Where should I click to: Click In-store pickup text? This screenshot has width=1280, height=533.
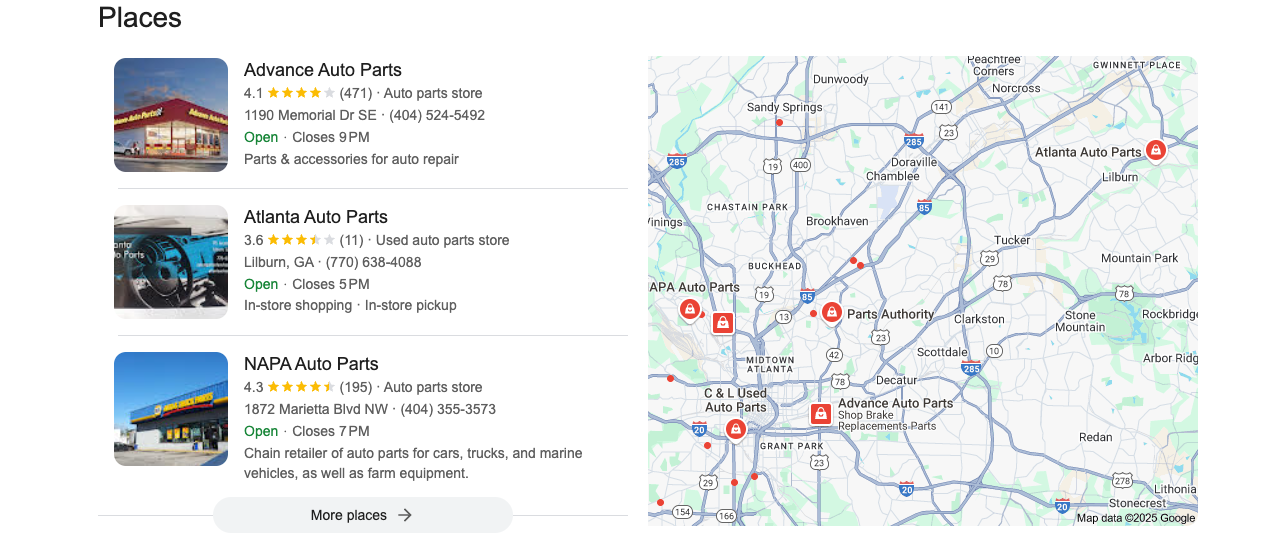click(411, 305)
